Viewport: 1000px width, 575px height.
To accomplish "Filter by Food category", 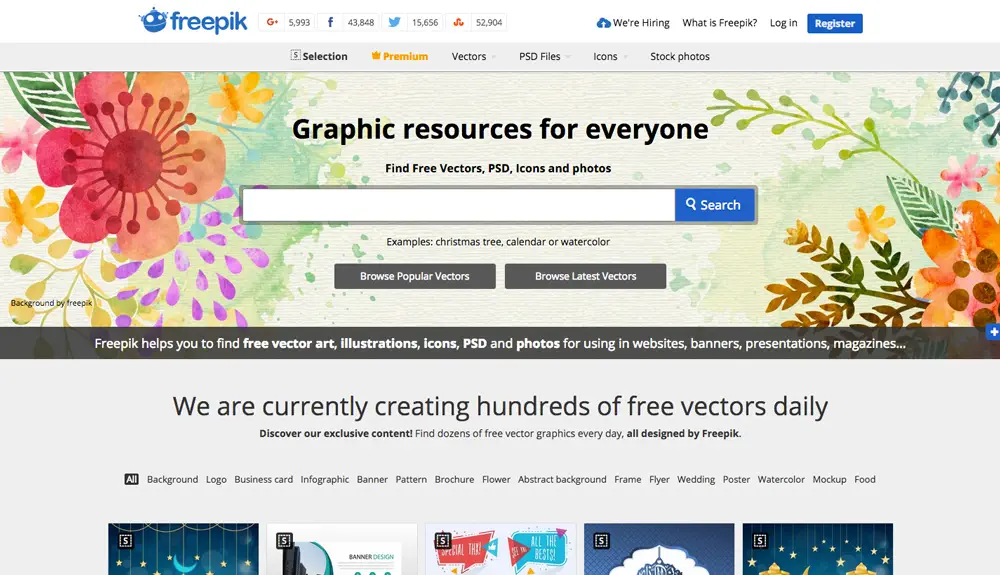I will pos(865,479).
